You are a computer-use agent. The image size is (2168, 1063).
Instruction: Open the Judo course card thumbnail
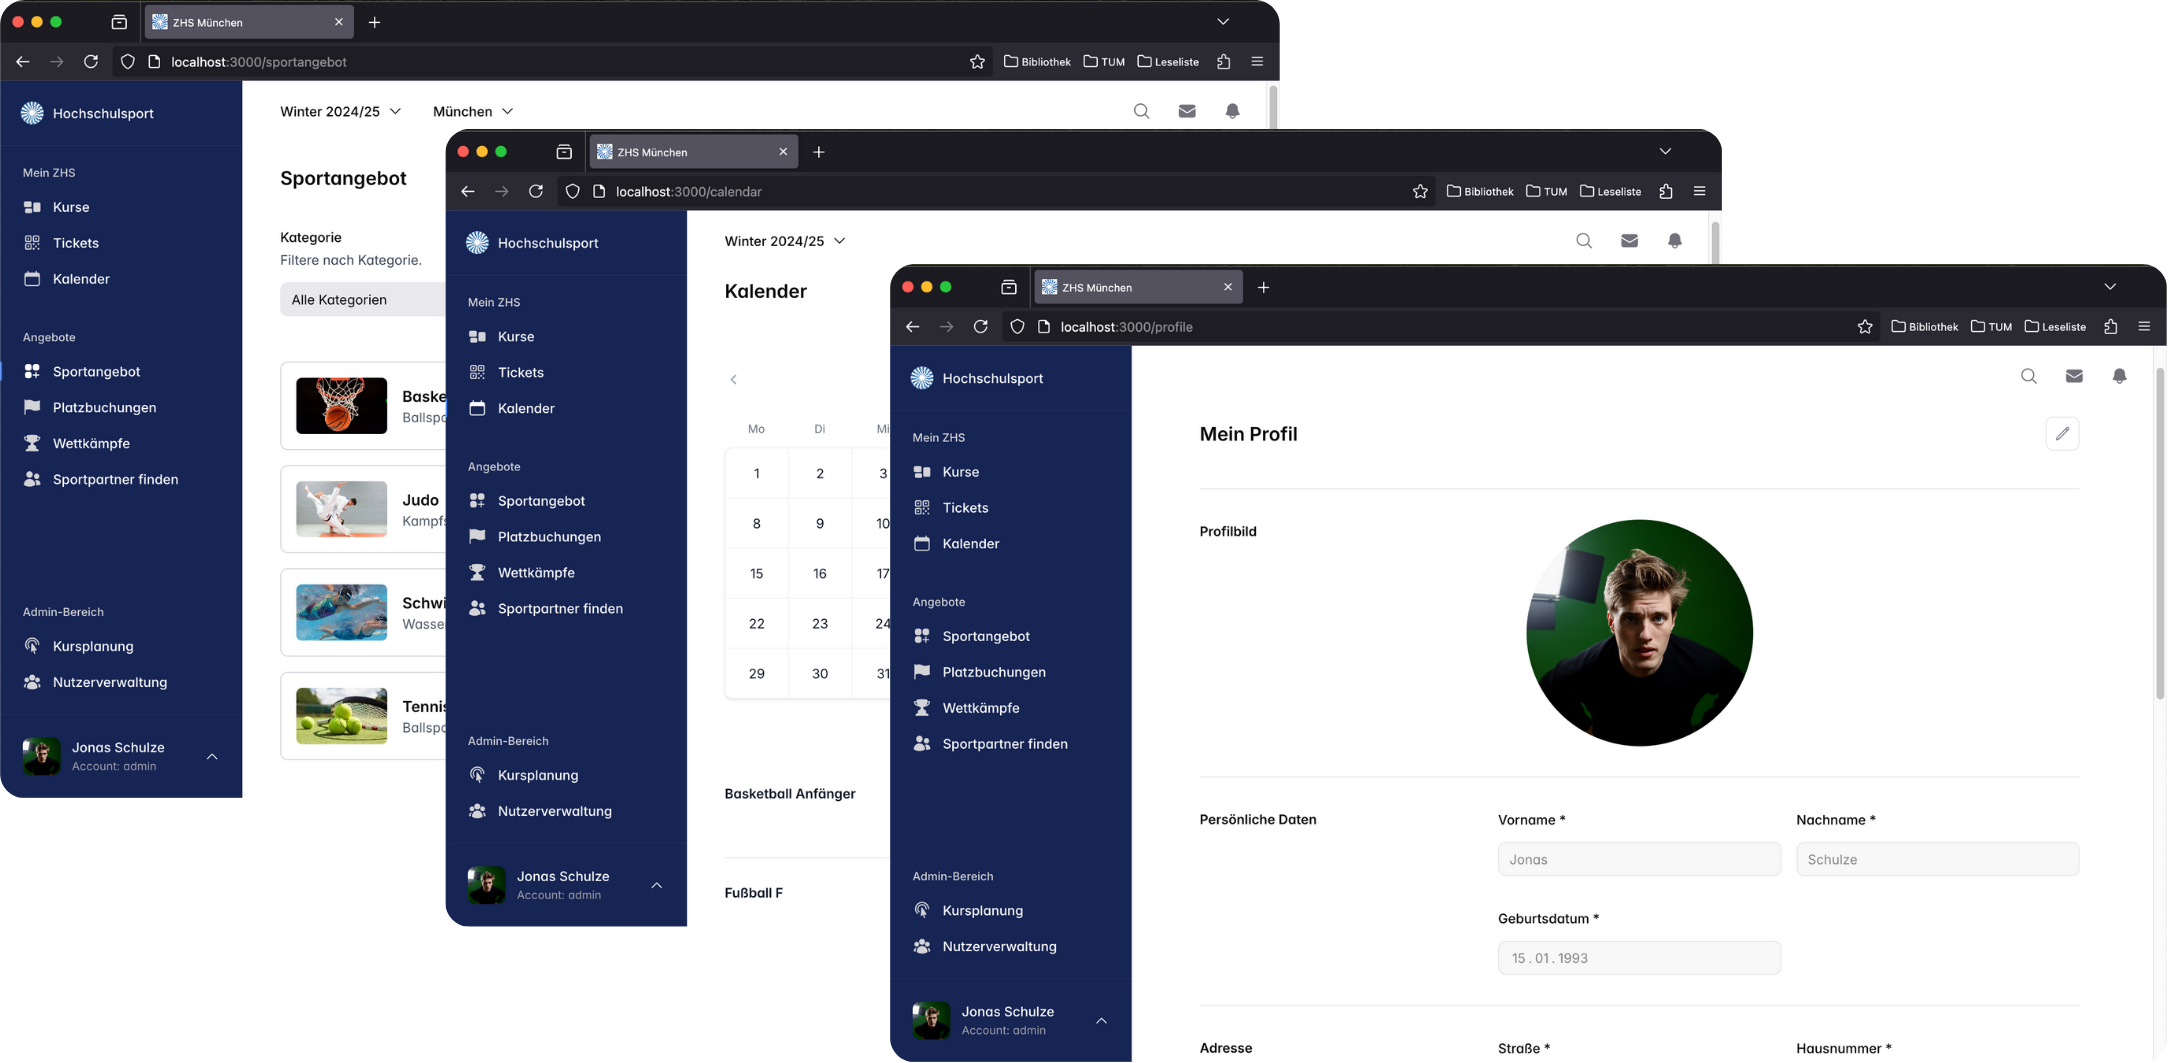[x=341, y=509]
